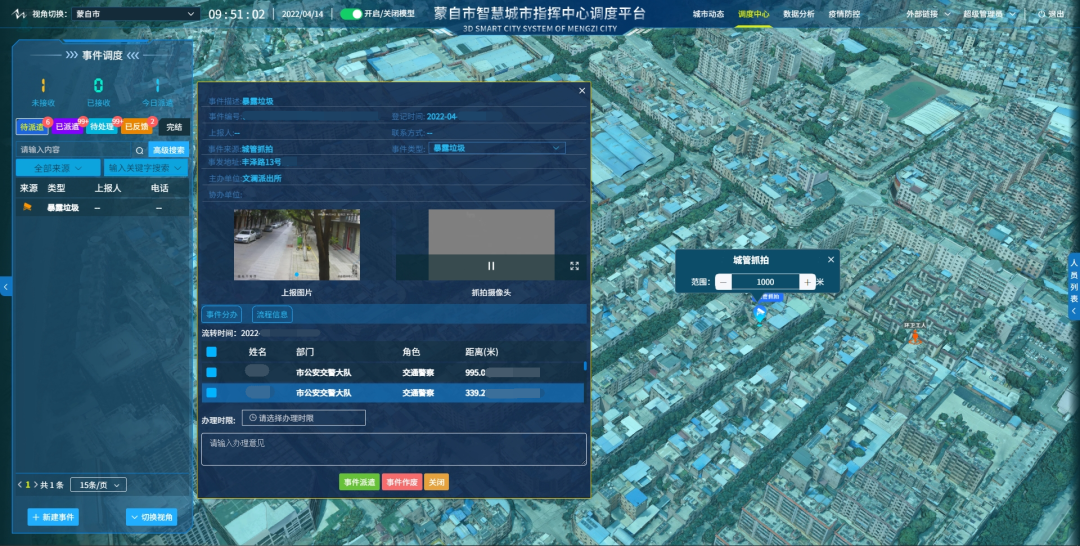Click the search magnifier icon in 事件调度 panel
Screen dimensions: 1080x546
[140, 150]
